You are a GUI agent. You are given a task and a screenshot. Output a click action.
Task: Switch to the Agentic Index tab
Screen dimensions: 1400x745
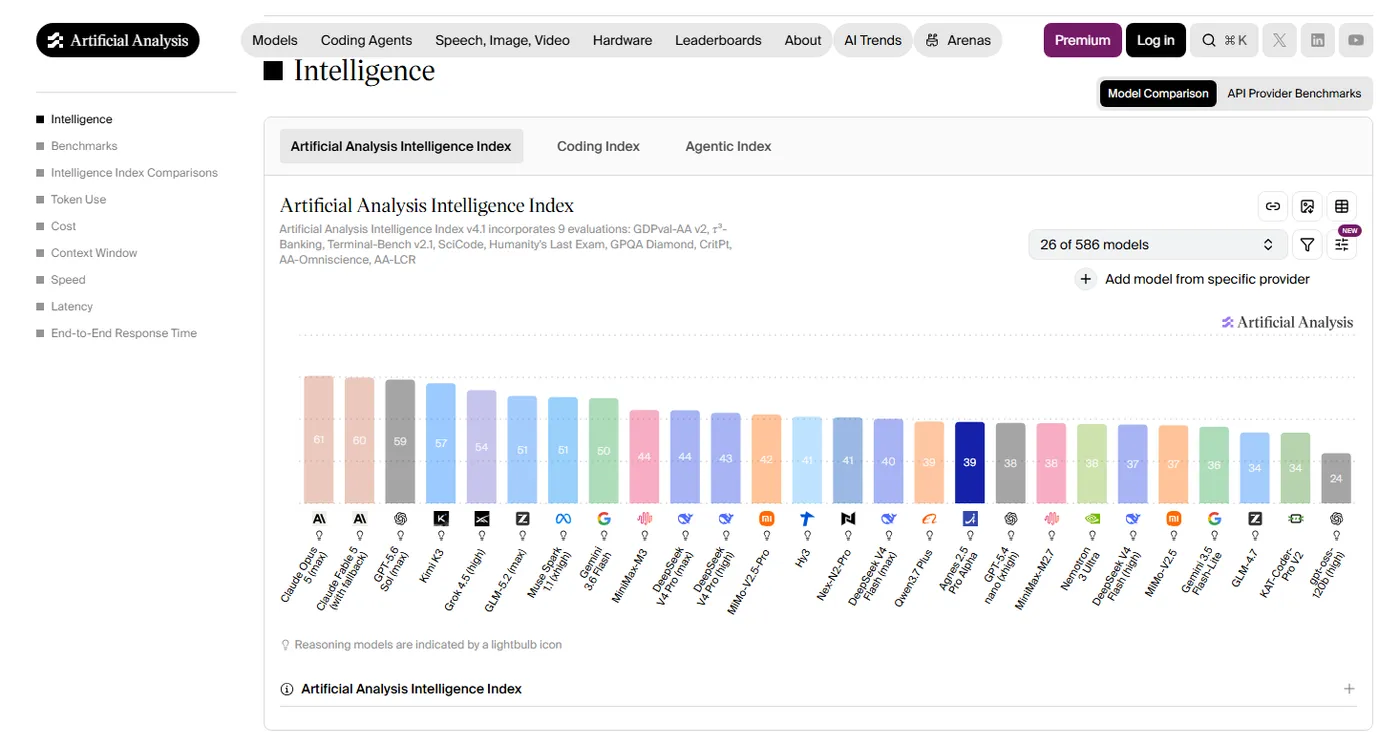click(x=728, y=146)
